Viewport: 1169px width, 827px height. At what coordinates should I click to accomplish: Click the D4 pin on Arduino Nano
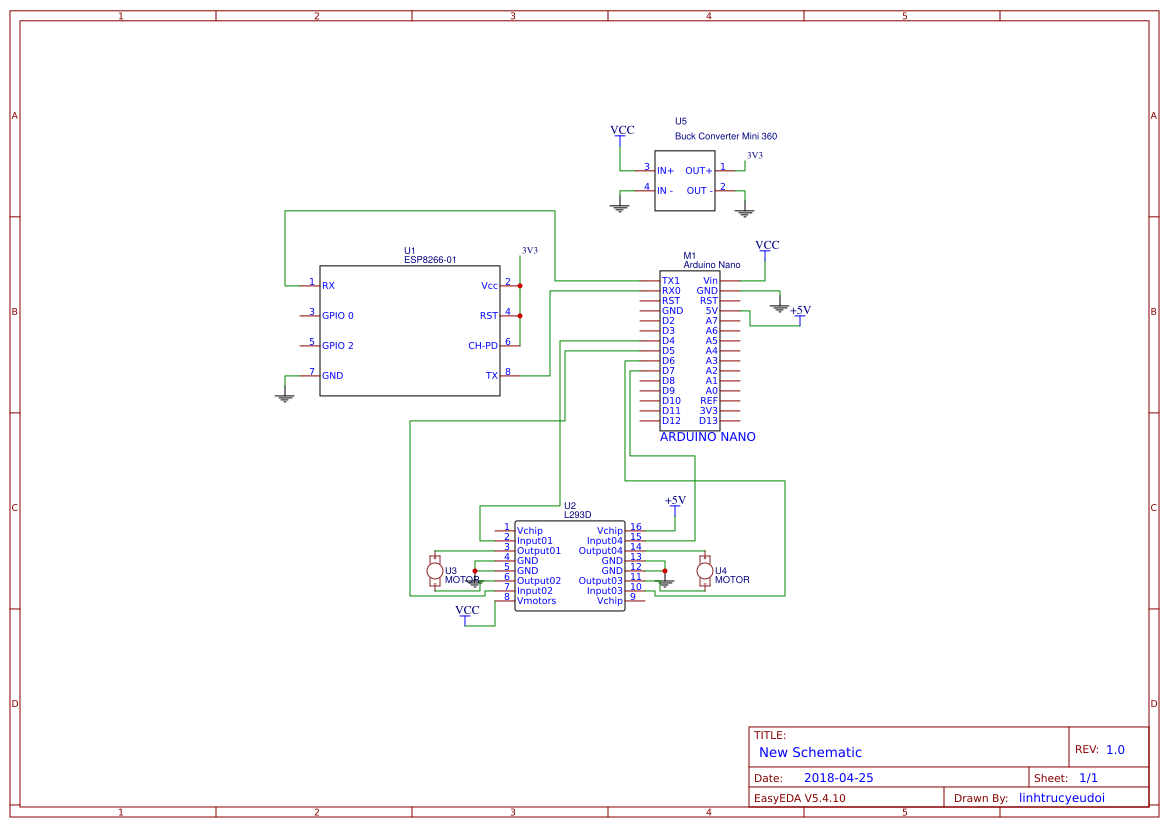(x=668, y=341)
